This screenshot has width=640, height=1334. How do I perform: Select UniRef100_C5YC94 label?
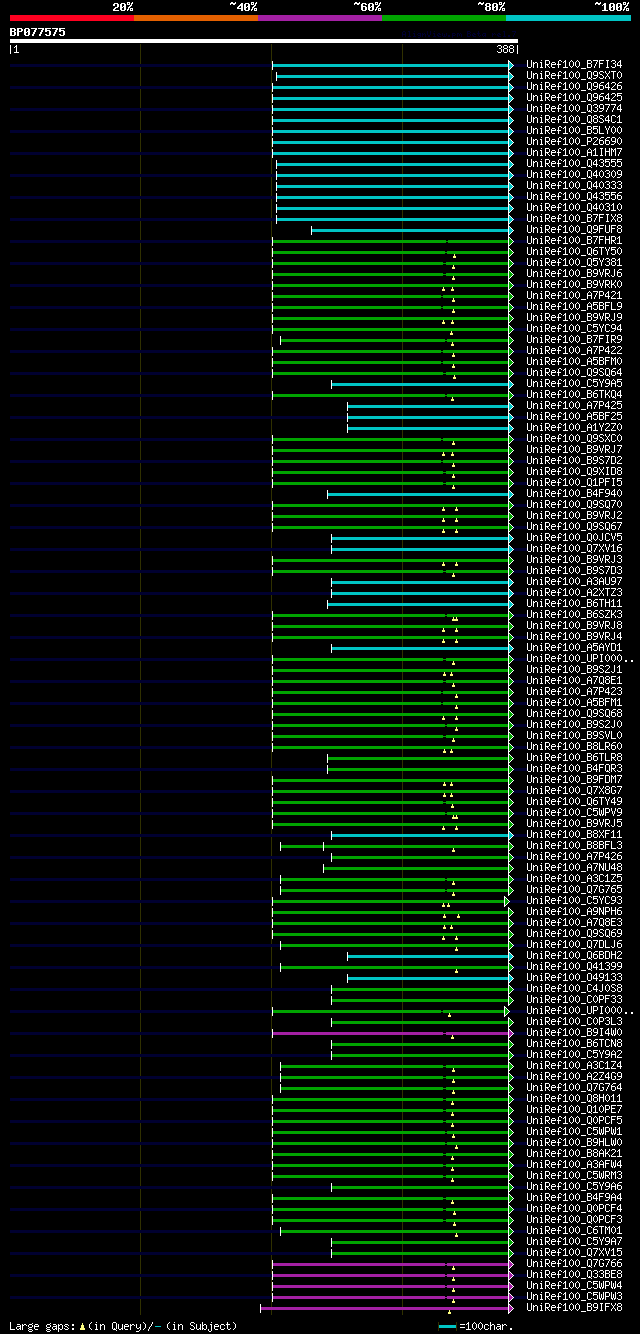[574, 329]
